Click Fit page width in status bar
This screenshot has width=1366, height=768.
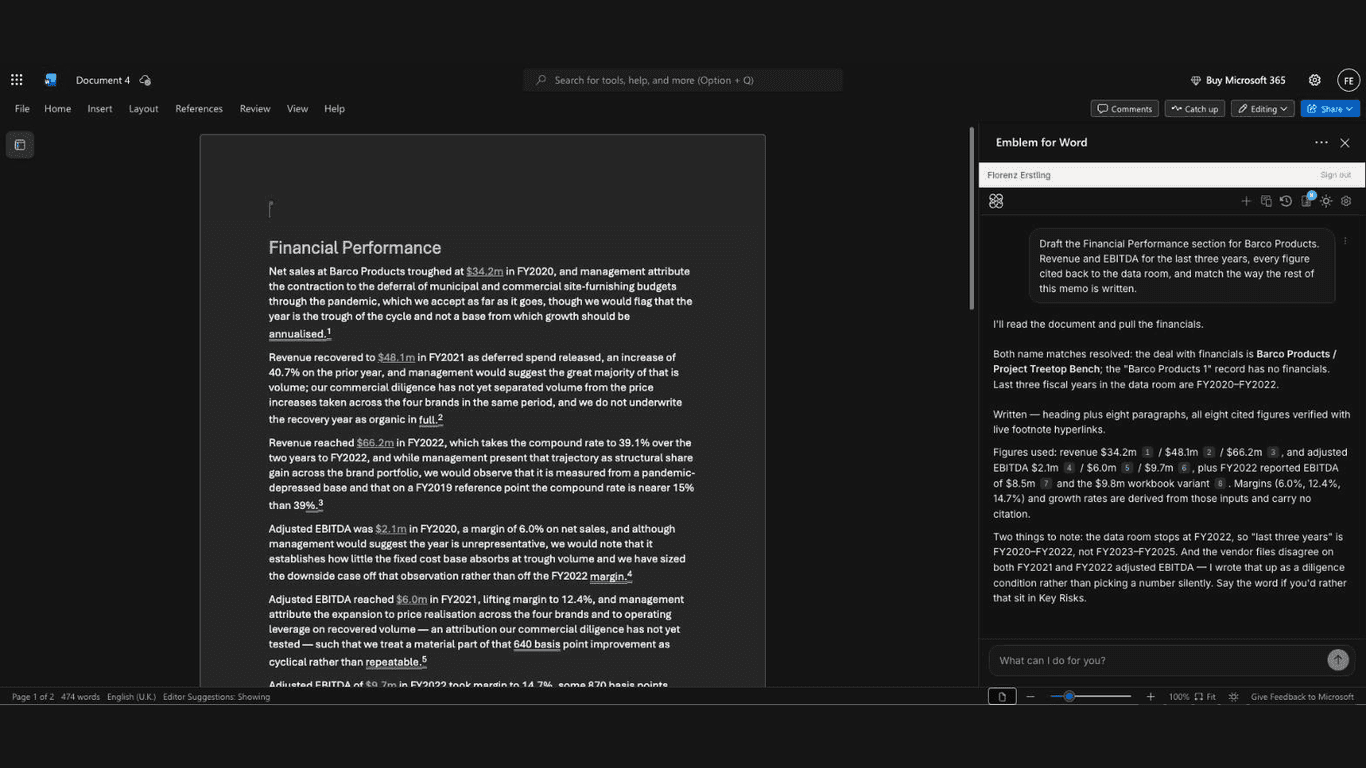pos(1206,697)
